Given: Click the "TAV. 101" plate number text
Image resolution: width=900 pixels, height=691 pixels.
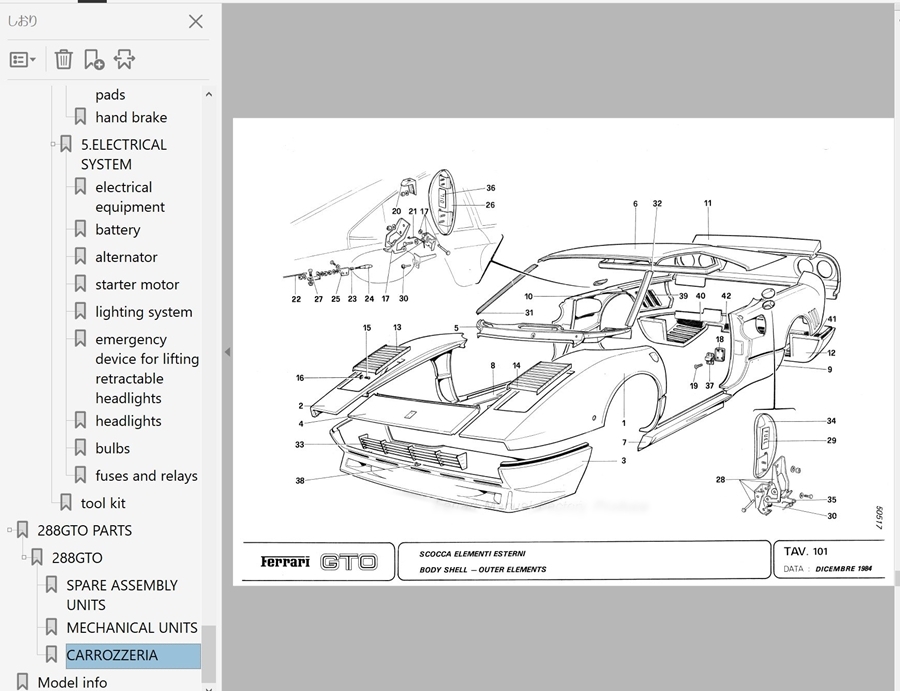Looking at the screenshot, I should click(x=806, y=552).
